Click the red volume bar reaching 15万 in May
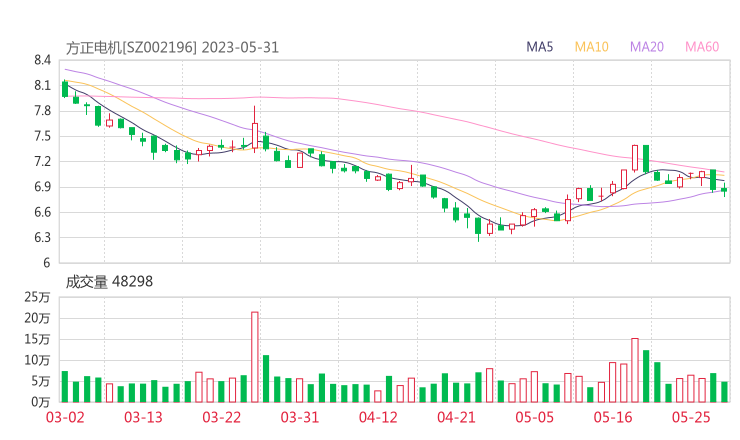The width and height of the screenshot is (740, 440). 635,370
